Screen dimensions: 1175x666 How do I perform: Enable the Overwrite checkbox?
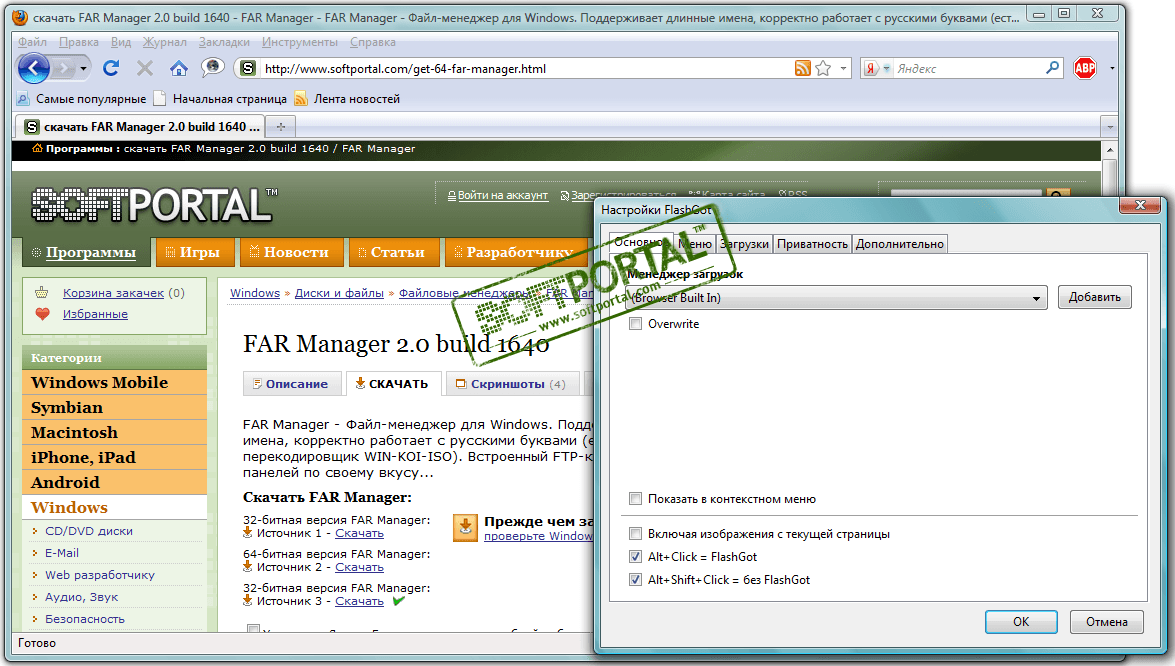(635, 324)
